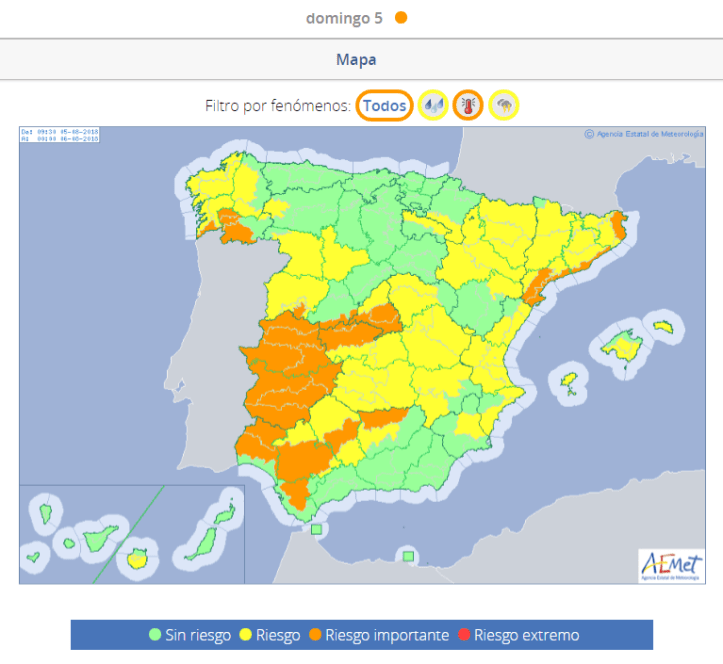The height and width of the screenshot is (664, 723).
Task: Click the AEMet logo on the map
Action: (670, 565)
